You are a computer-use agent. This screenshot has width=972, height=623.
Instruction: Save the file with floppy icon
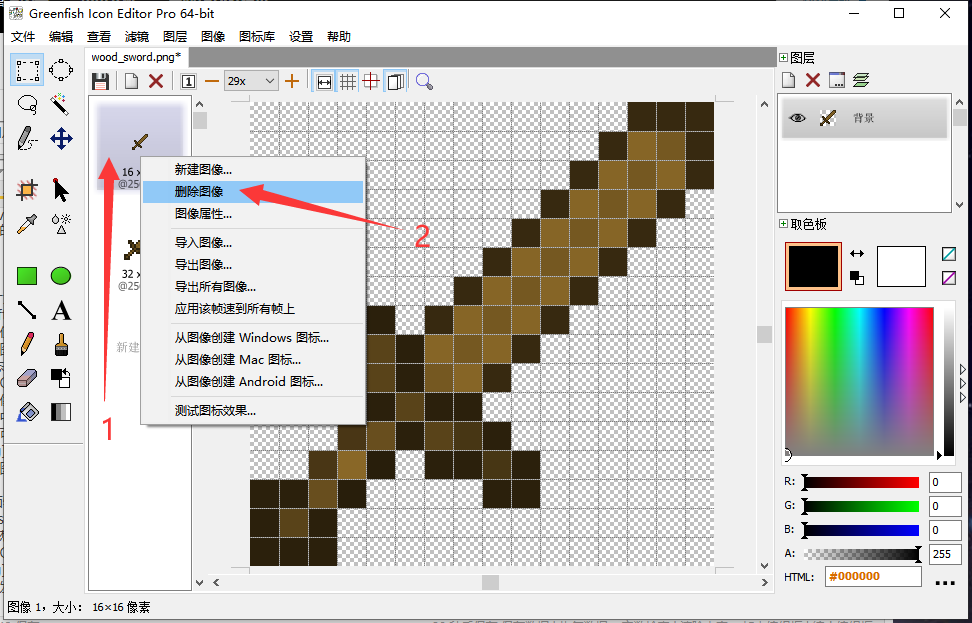tap(100, 81)
